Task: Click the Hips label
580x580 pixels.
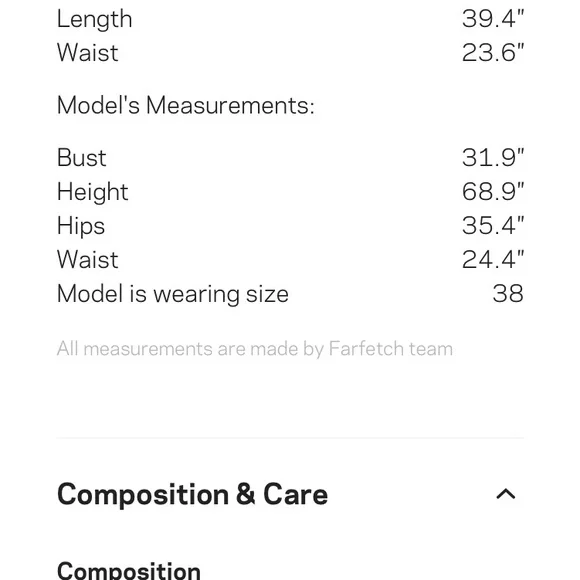Action: [x=81, y=226]
